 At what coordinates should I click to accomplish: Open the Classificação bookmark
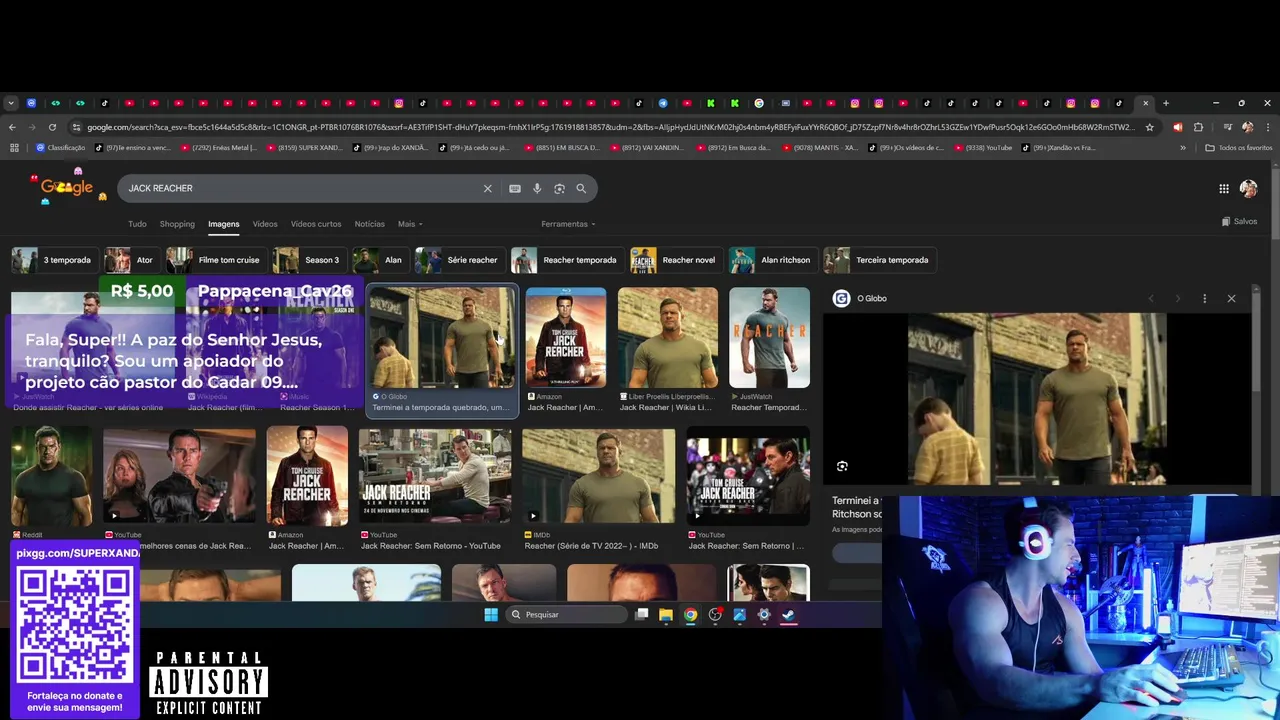coord(61,148)
